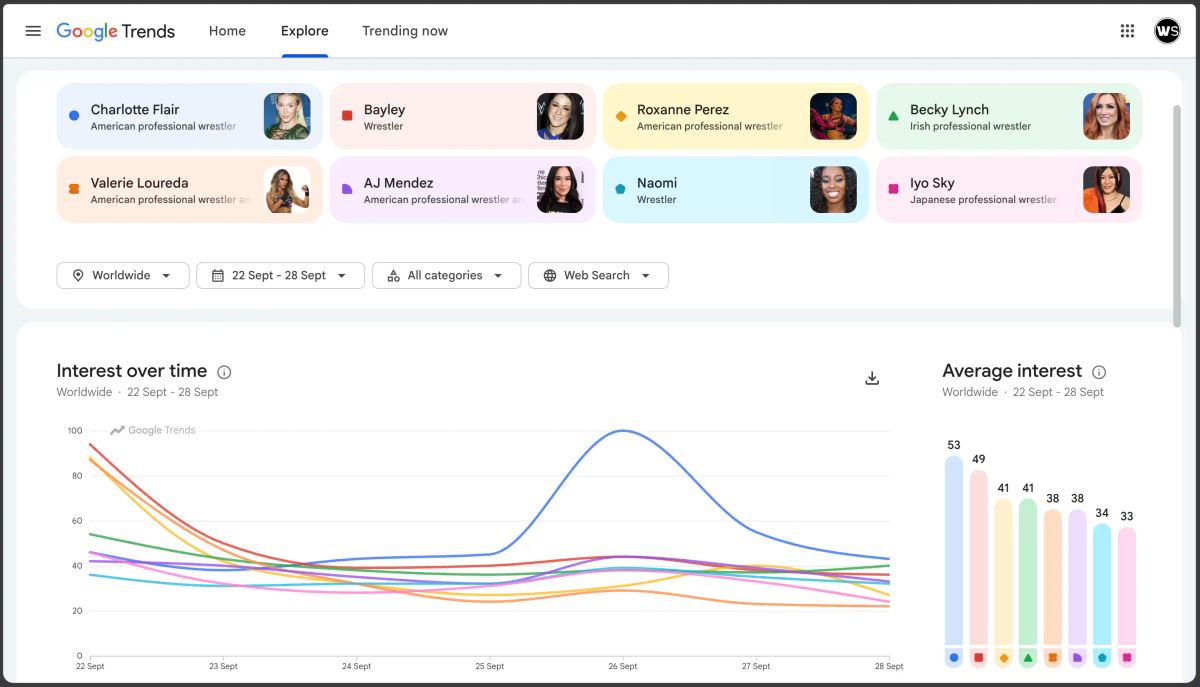Open the 22 Sept - 28 Sept date range dropdown
This screenshot has width=1200, height=687.
pyautogui.click(x=280, y=275)
